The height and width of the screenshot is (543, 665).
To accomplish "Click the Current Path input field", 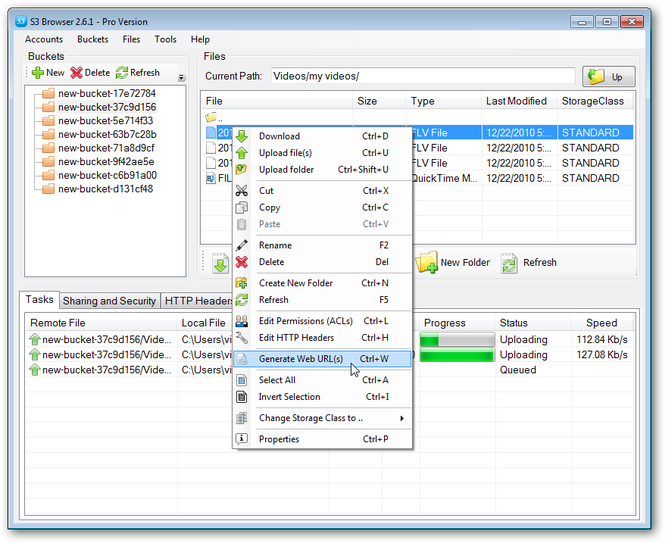I will (x=423, y=77).
